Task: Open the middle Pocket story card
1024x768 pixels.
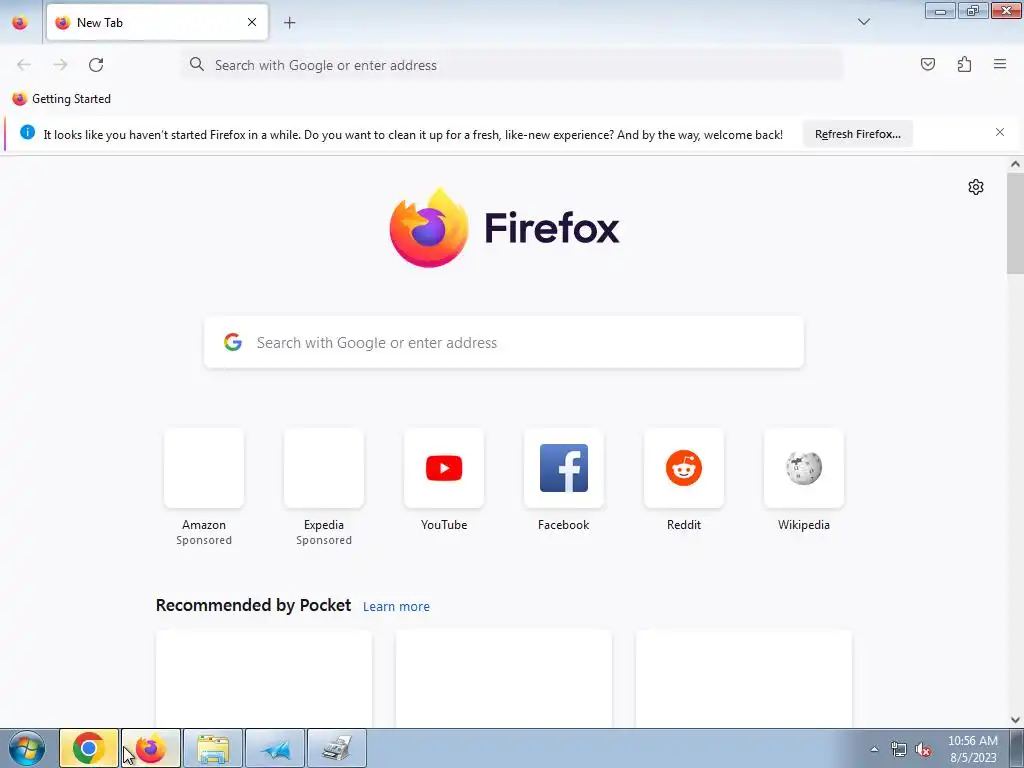Action: click(x=504, y=679)
